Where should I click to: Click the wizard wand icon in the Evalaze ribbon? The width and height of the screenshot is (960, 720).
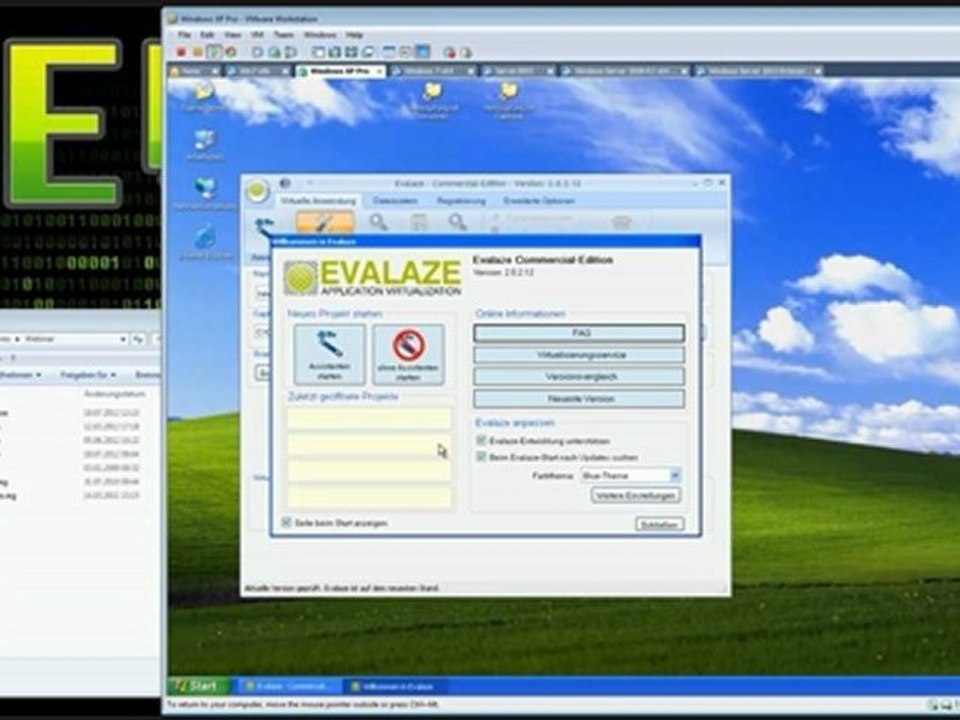(x=265, y=227)
